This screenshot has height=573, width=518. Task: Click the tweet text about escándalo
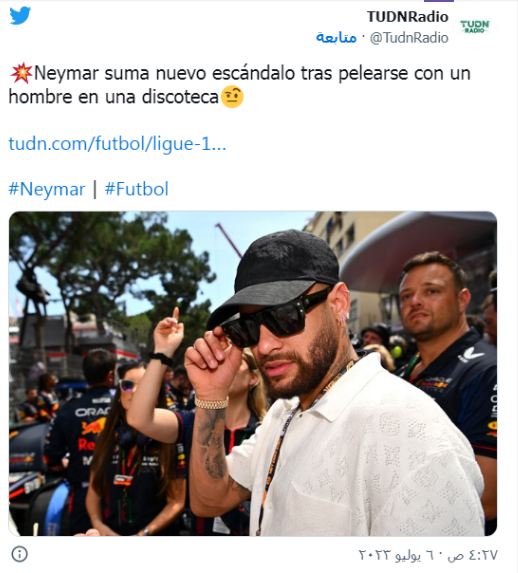pyautogui.click(x=239, y=85)
